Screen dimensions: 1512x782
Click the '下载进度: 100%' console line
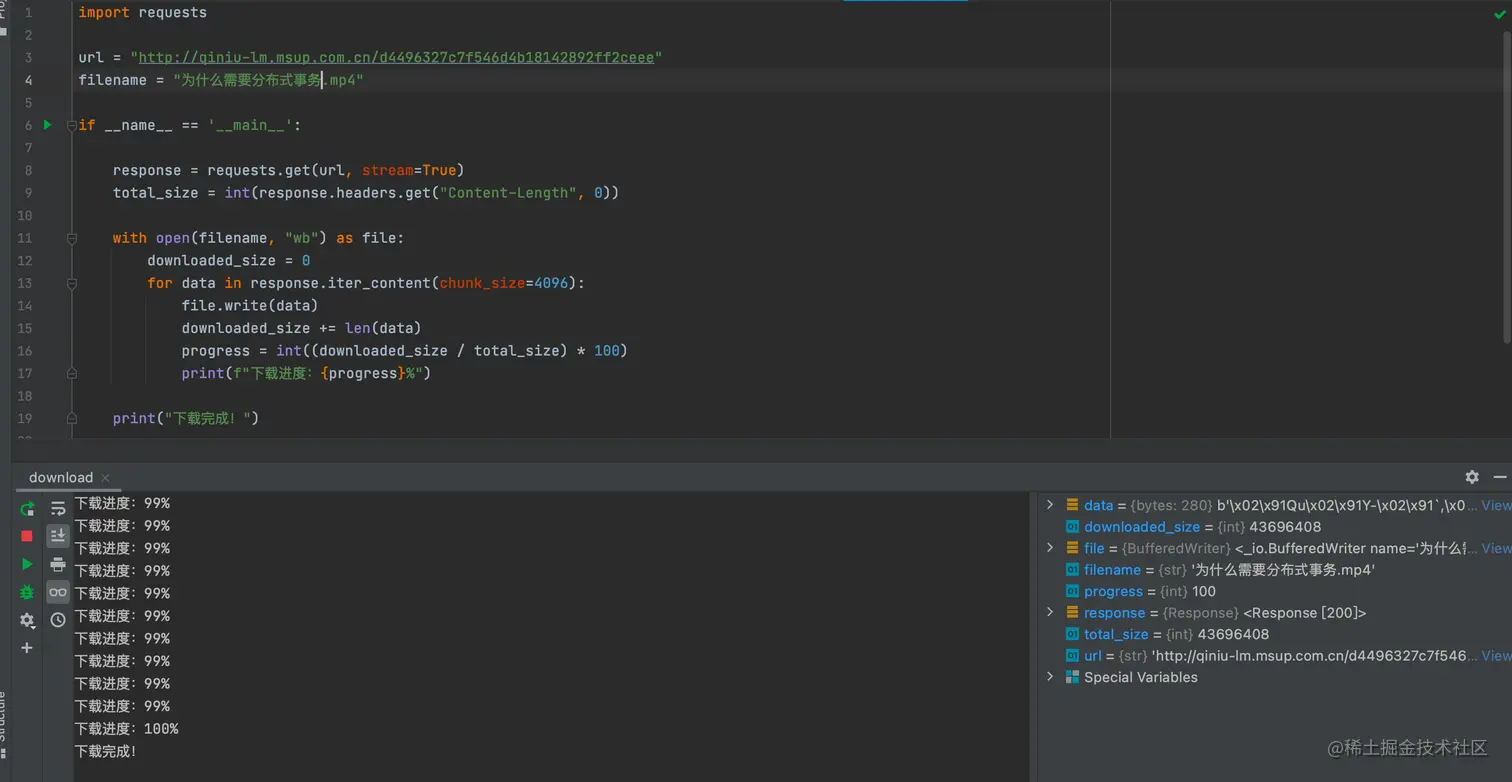(x=127, y=729)
